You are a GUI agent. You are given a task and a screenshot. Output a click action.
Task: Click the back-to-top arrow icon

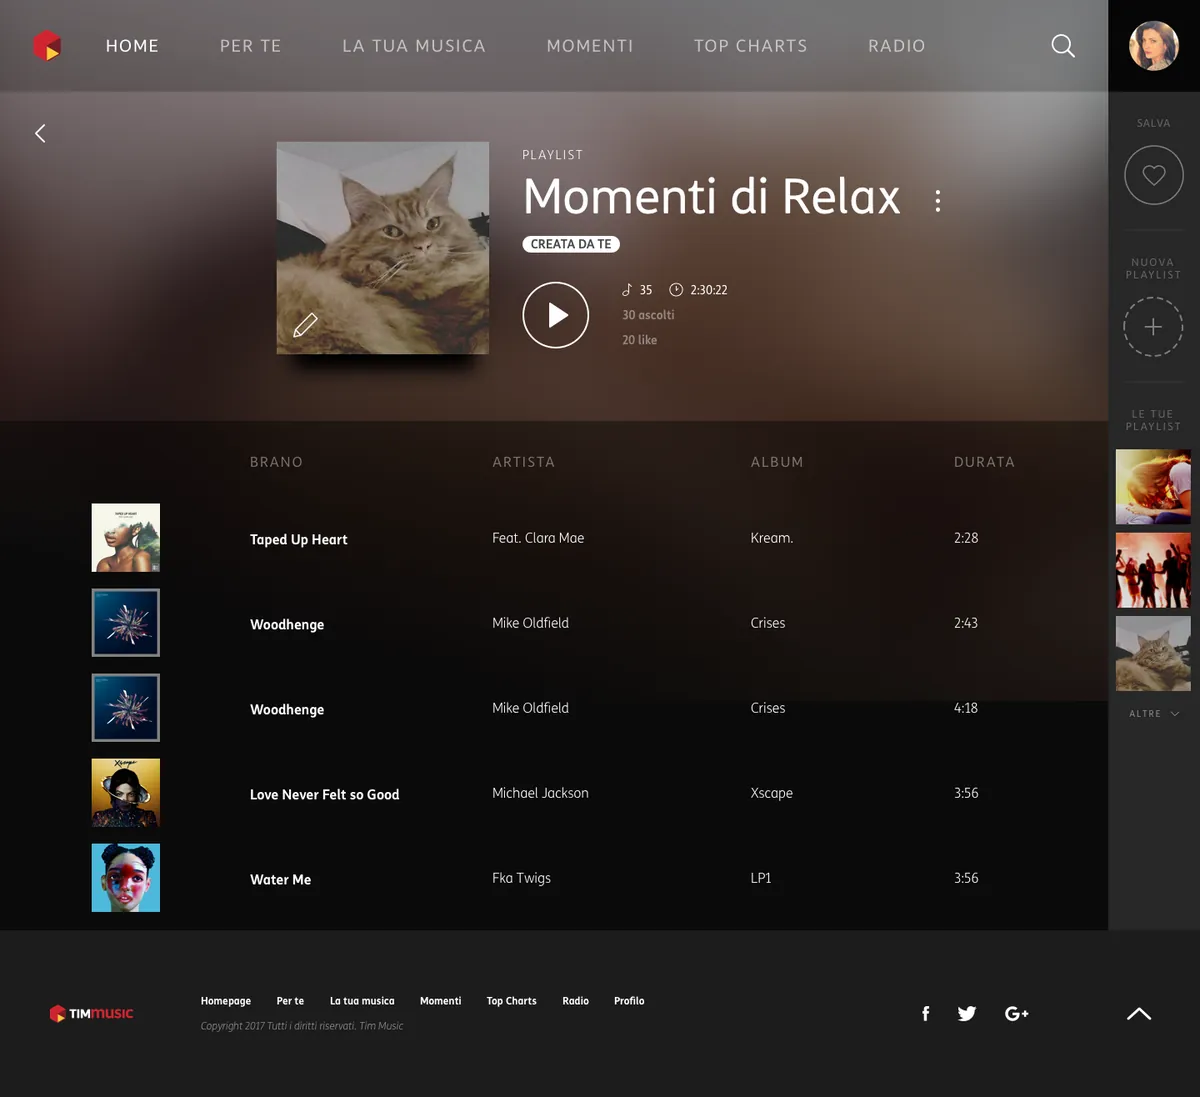coord(1139,1014)
